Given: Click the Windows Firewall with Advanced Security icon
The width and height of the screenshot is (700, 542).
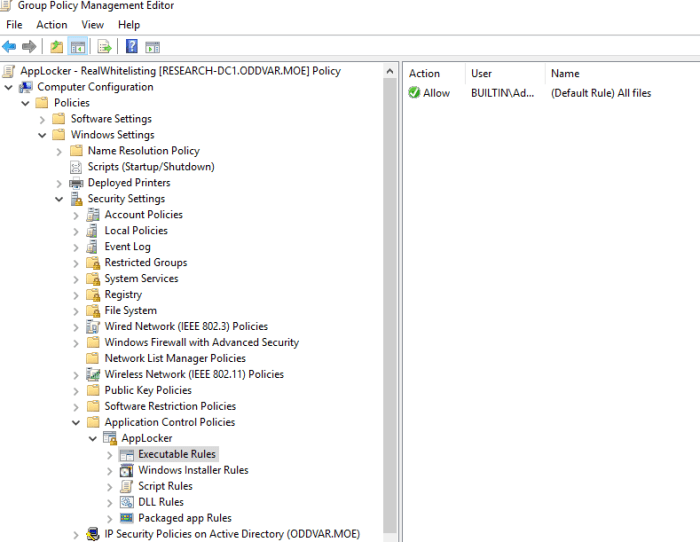Looking at the screenshot, I should click(x=93, y=342).
